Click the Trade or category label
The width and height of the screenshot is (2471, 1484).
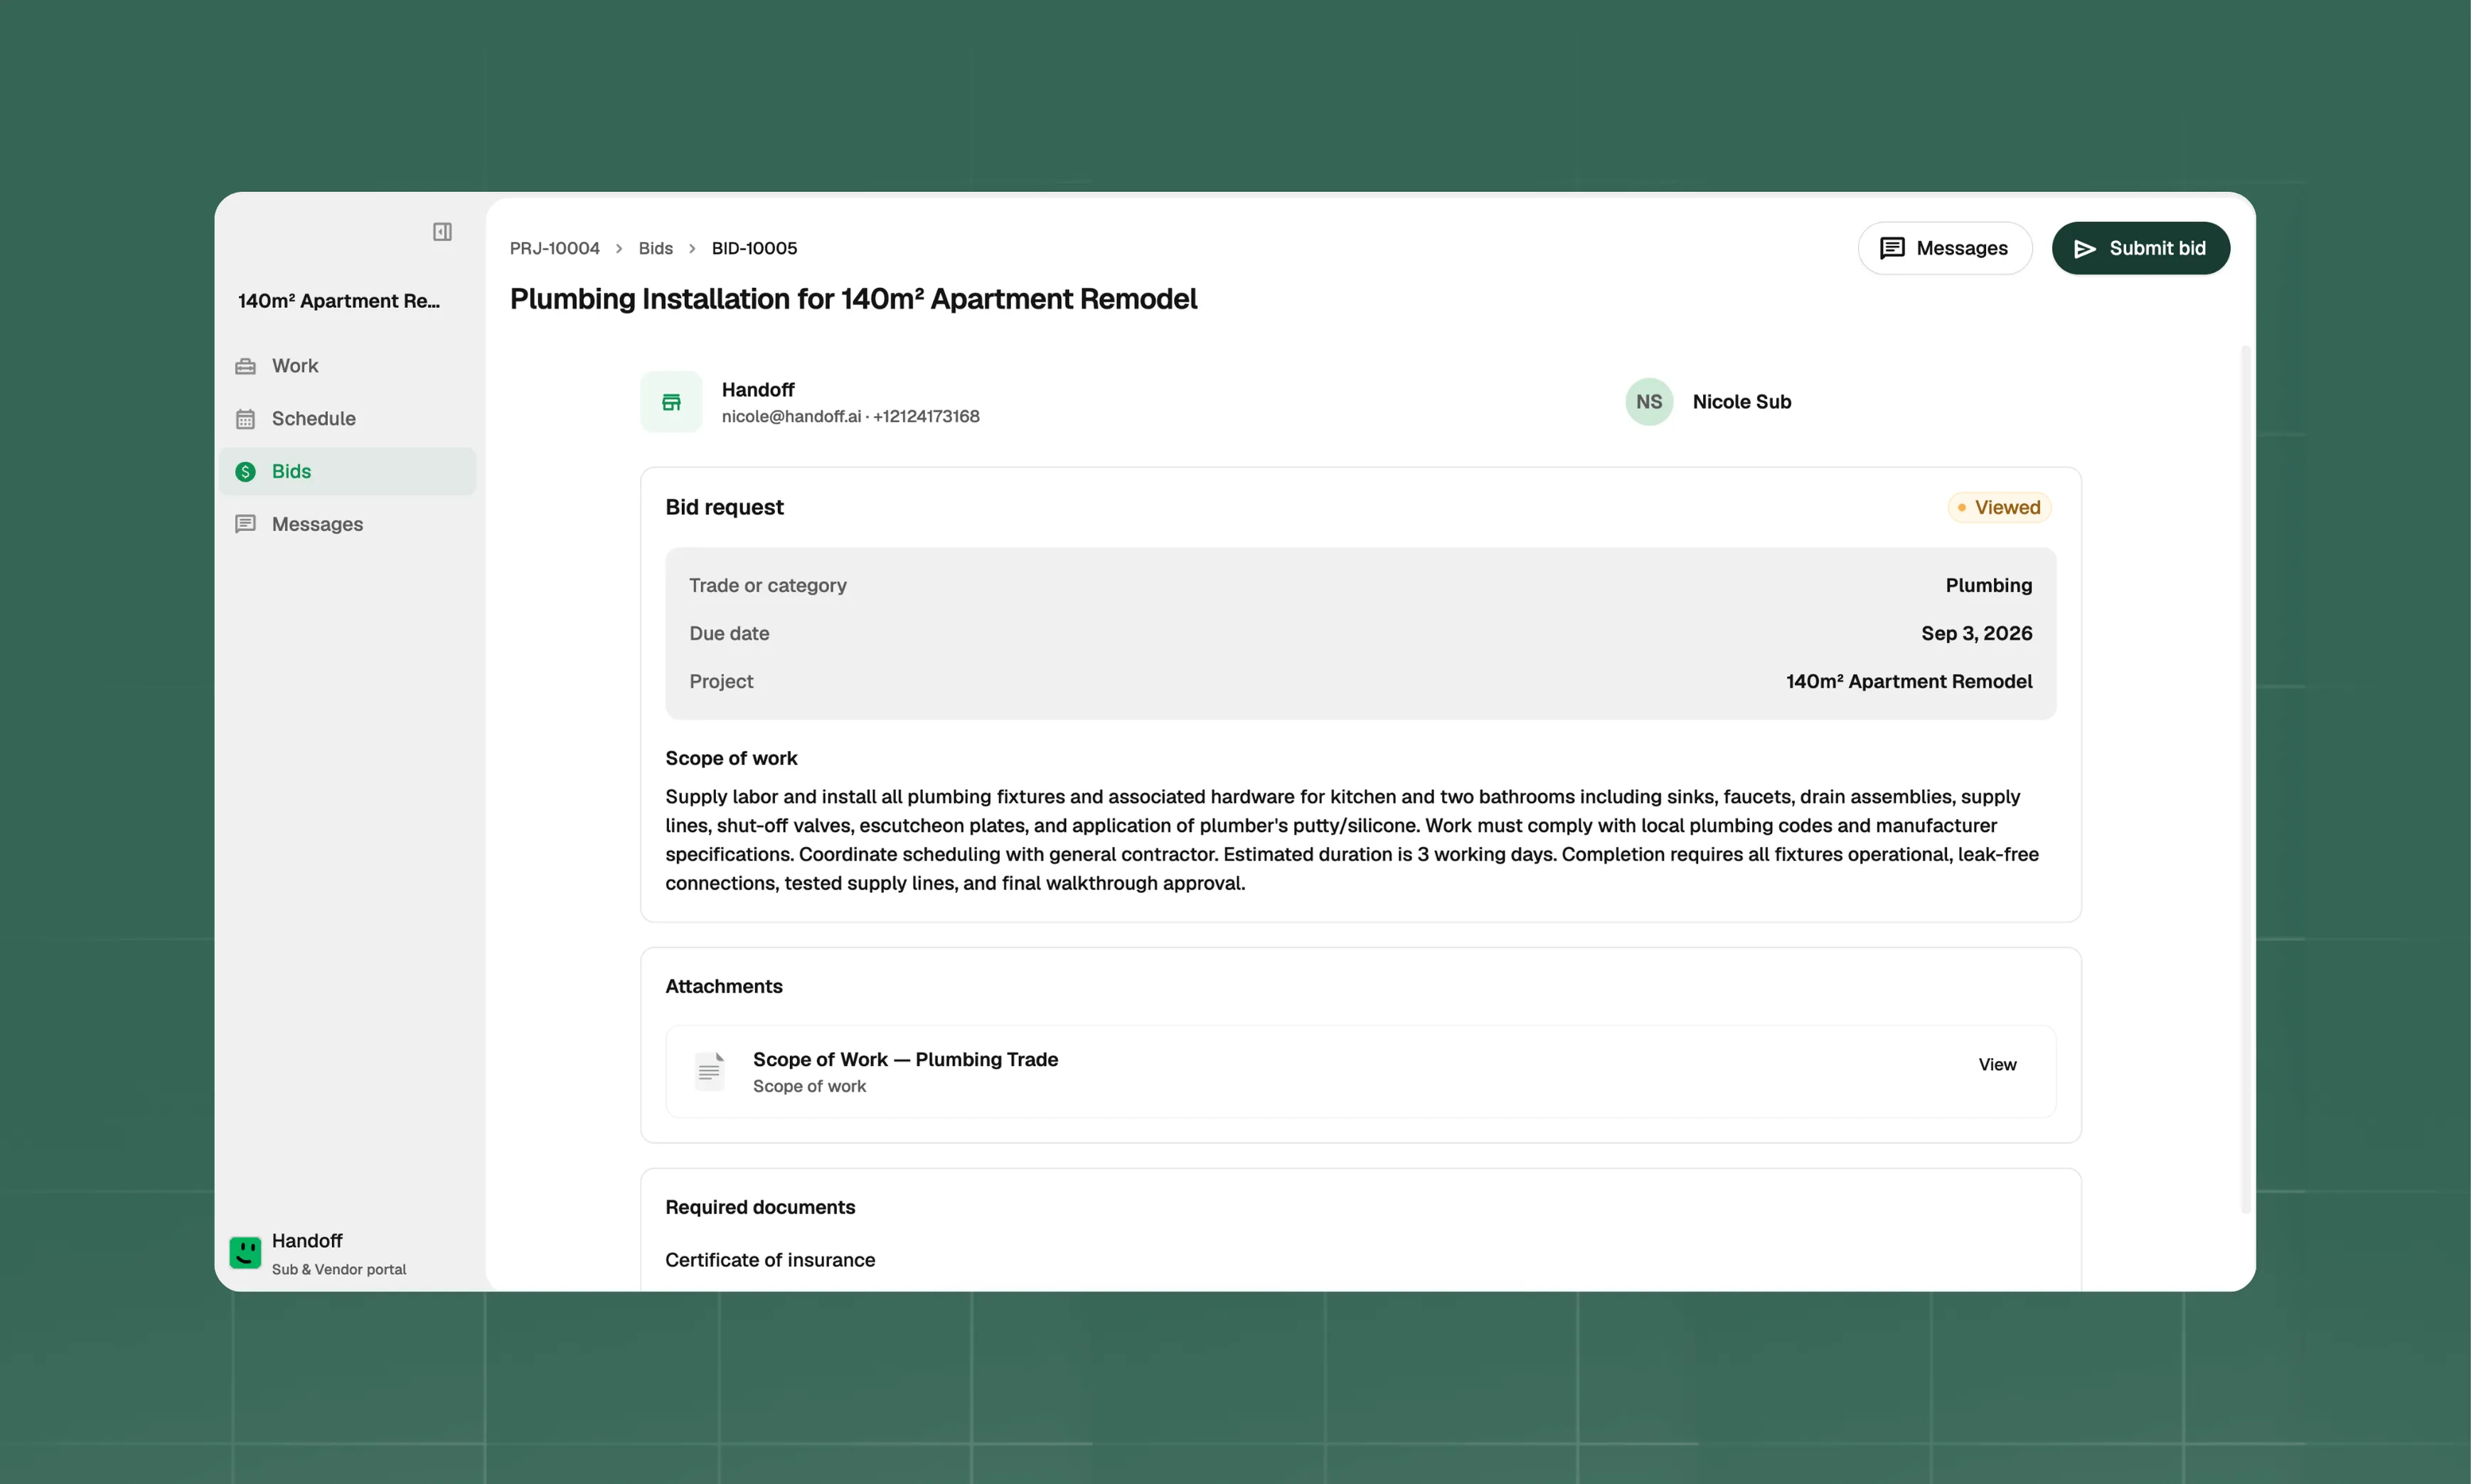(x=767, y=586)
